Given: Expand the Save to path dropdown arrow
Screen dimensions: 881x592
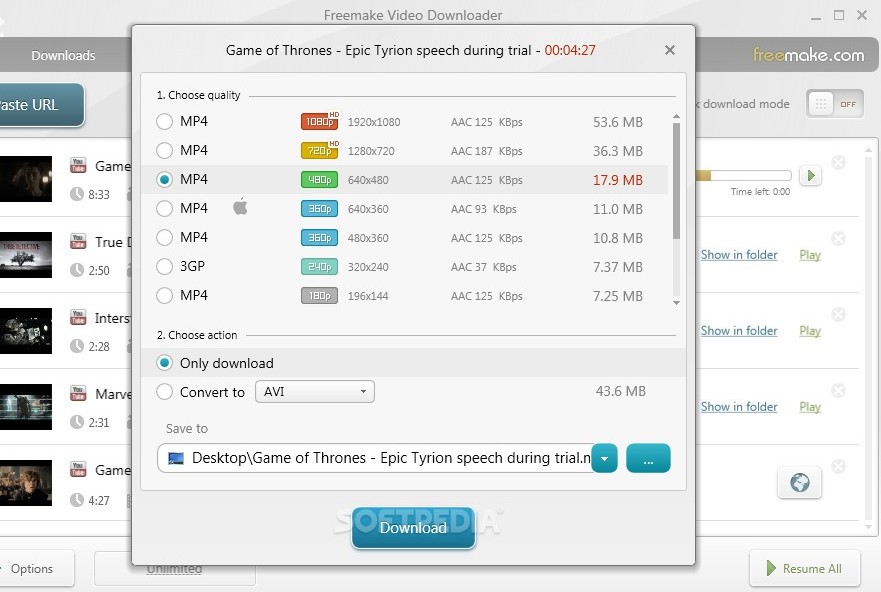Looking at the screenshot, I should pos(605,458).
